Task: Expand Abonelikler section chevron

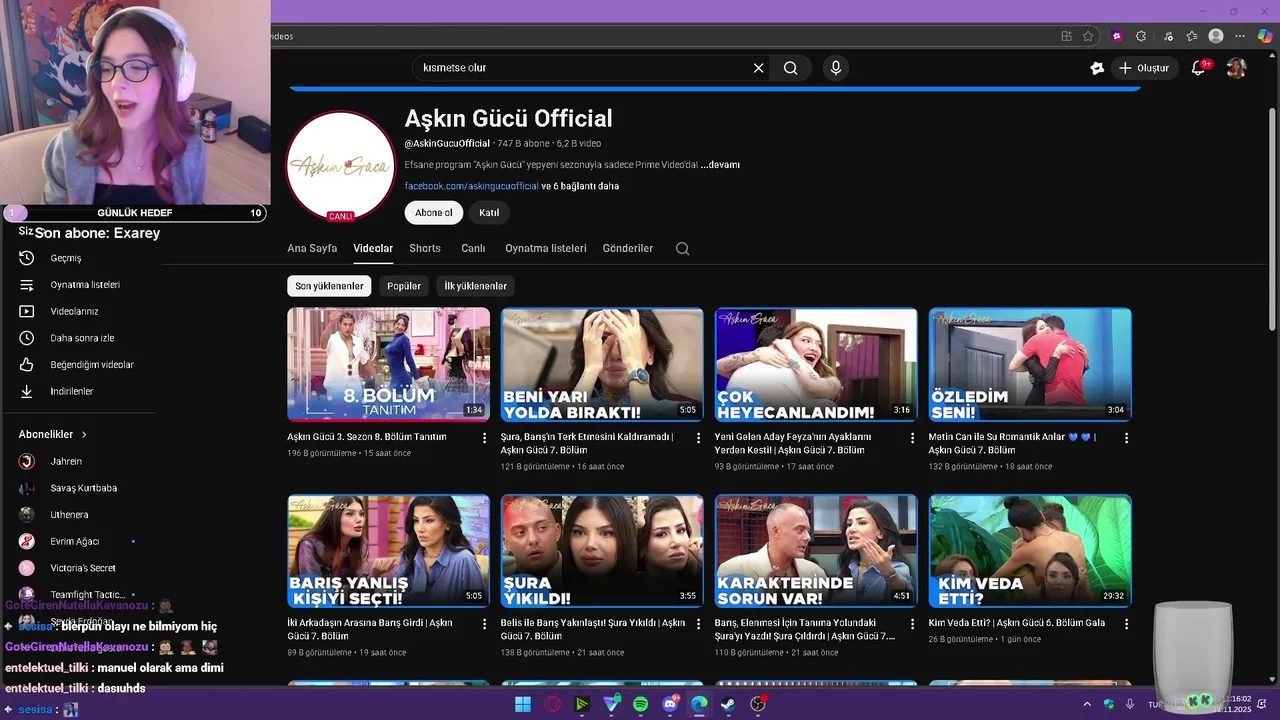Action: pos(84,435)
